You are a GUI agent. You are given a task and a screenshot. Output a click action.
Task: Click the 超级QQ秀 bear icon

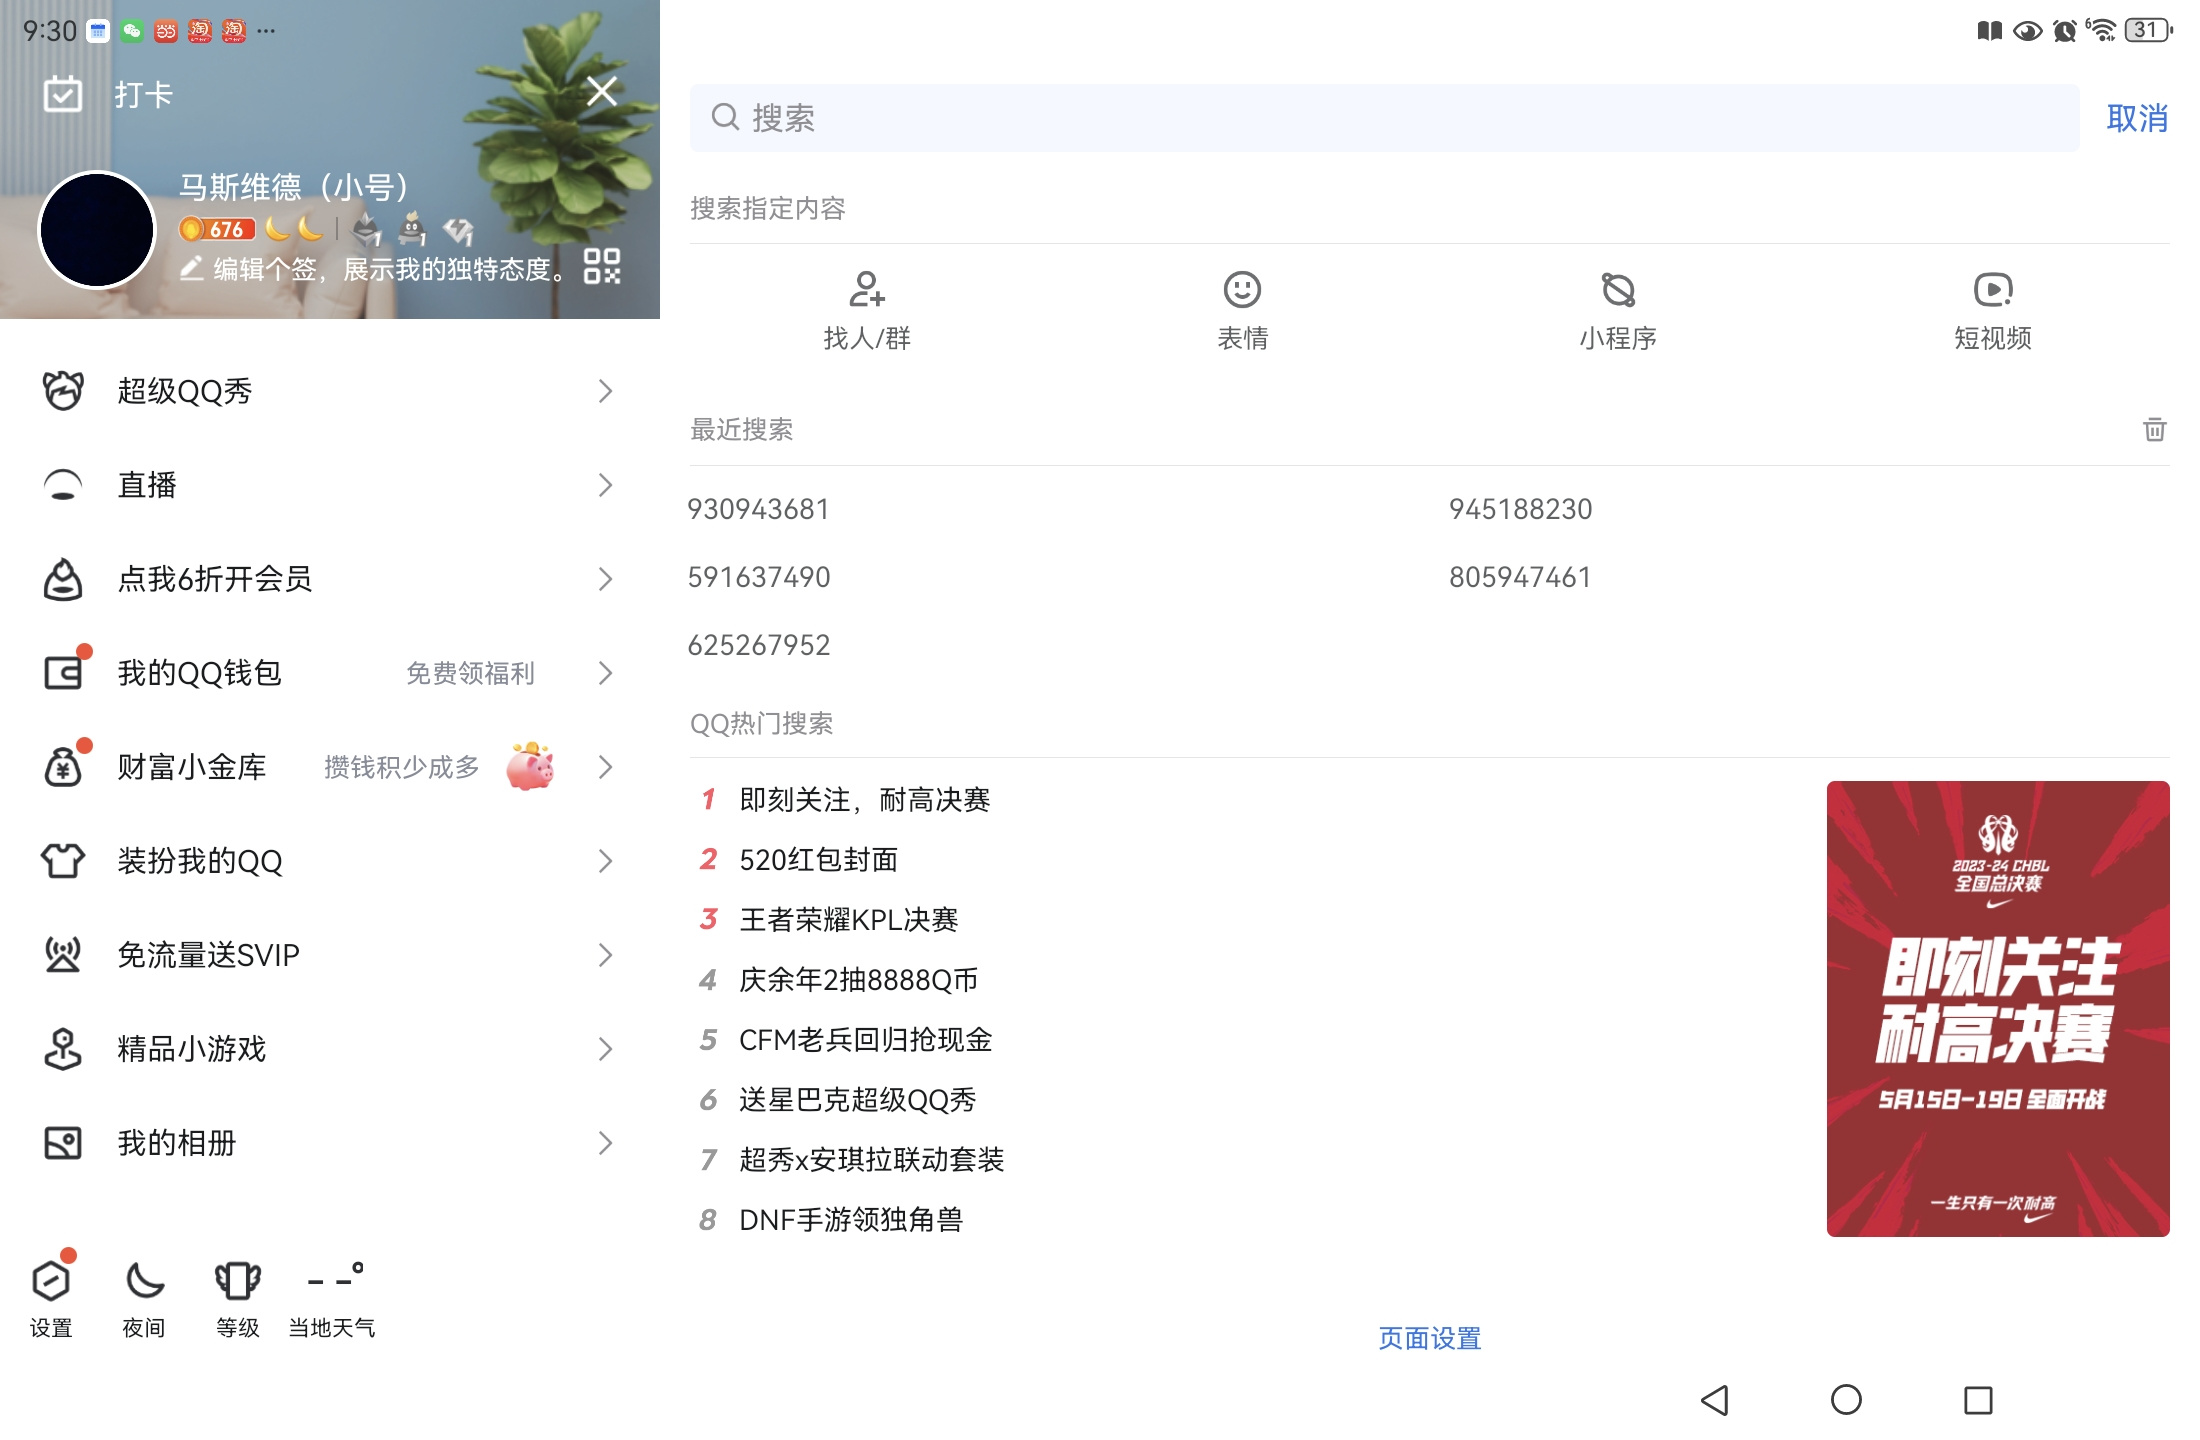tap(63, 390)
